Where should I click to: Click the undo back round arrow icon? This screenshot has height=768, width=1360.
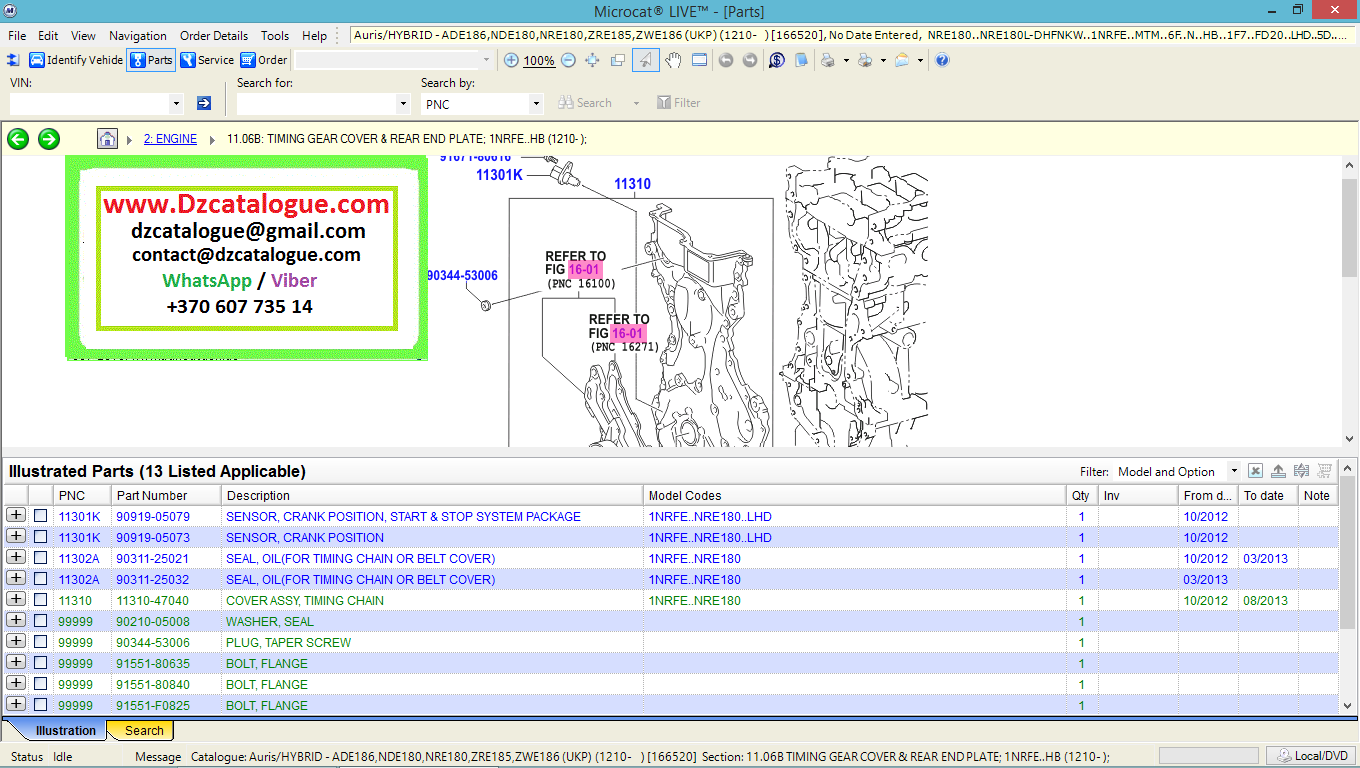click(x=726, y=60)
